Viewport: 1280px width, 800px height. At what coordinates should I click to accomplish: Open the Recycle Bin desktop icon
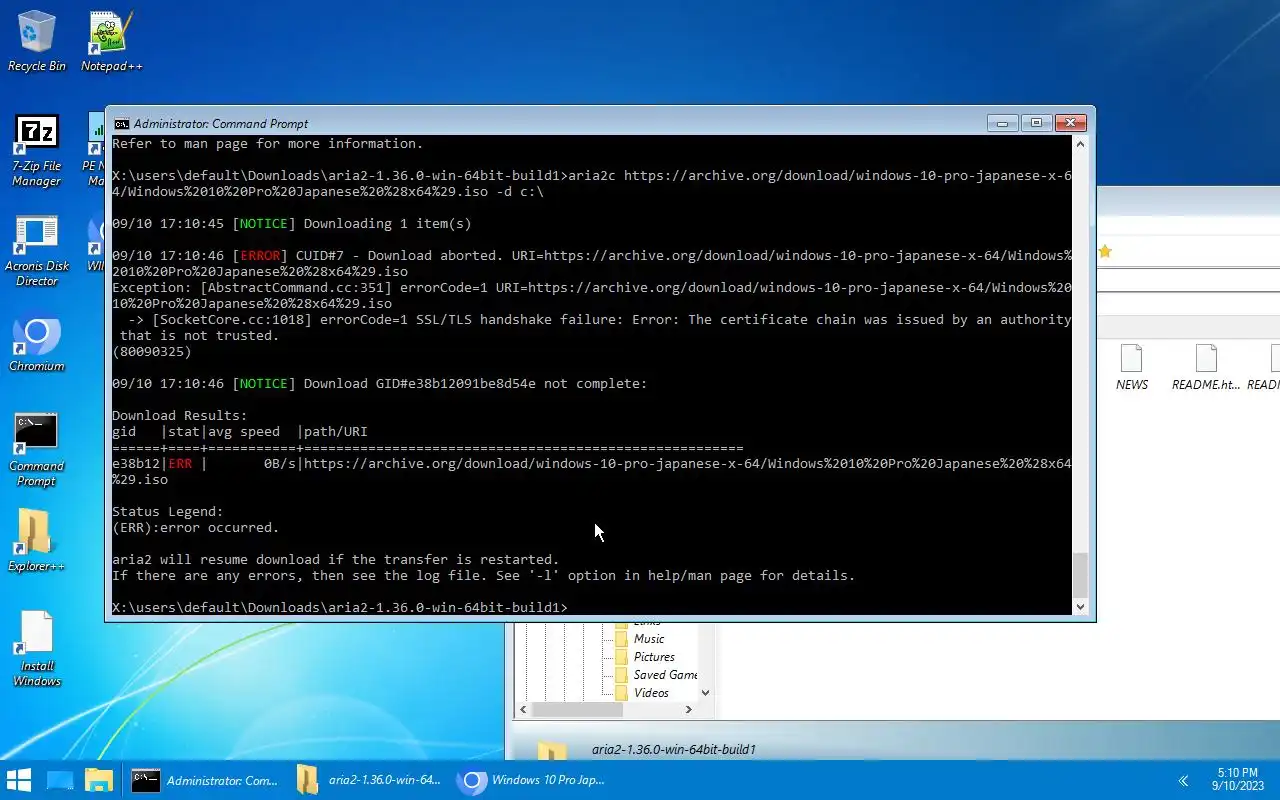37,42
